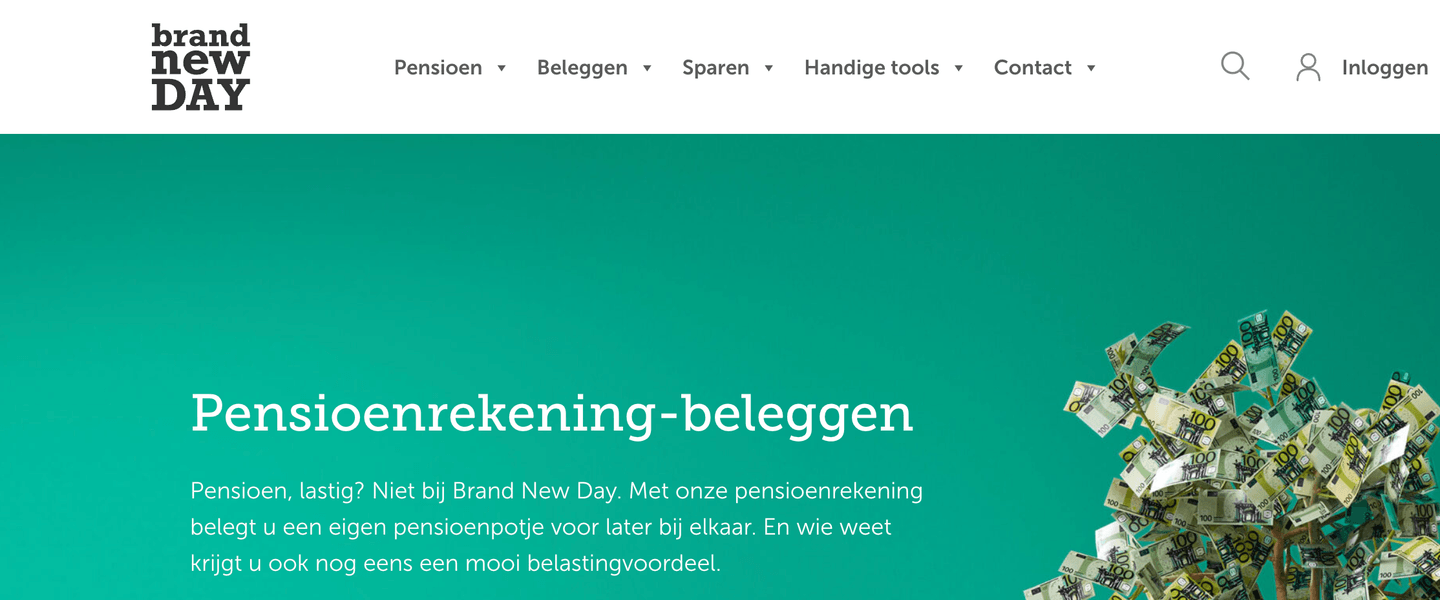Viewport: 1440px width, 600px height.
Task: Click the Brand New Day logo
Action: 199,67
